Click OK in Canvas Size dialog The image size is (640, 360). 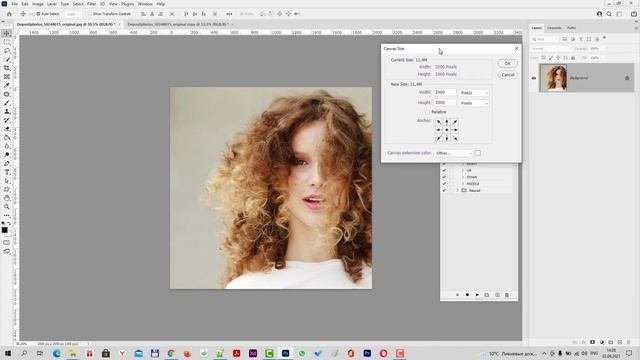[508, 63]
